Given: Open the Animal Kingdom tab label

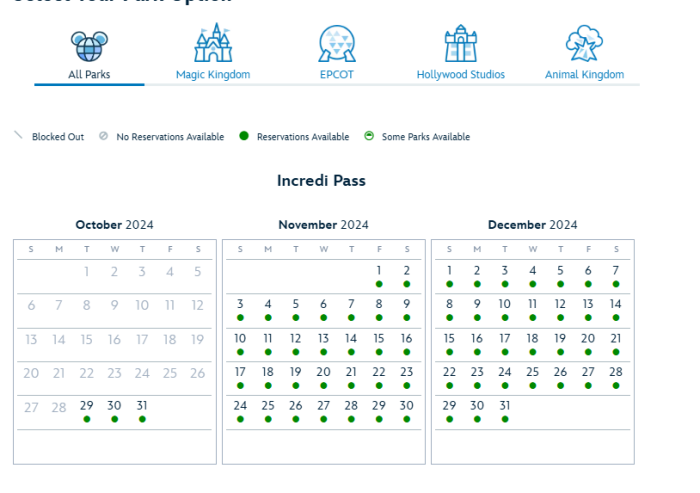Looking at the screenshot, I should (584, 75).
